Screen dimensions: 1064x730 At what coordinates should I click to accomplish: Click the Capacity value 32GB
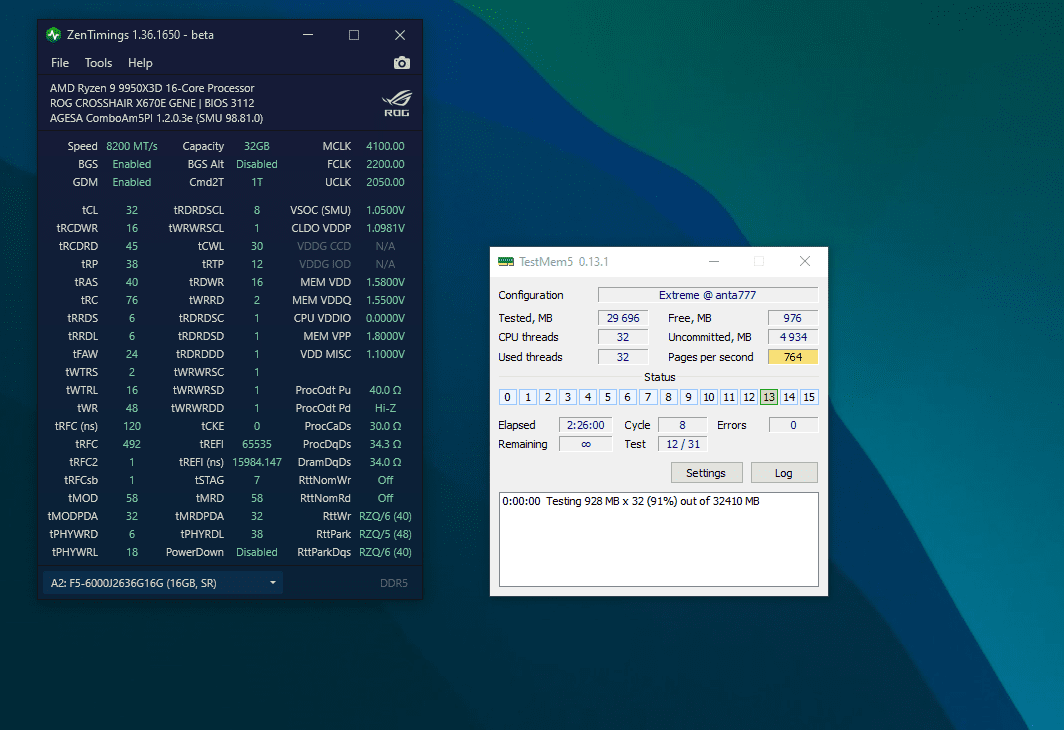click(x=256, y=146)
